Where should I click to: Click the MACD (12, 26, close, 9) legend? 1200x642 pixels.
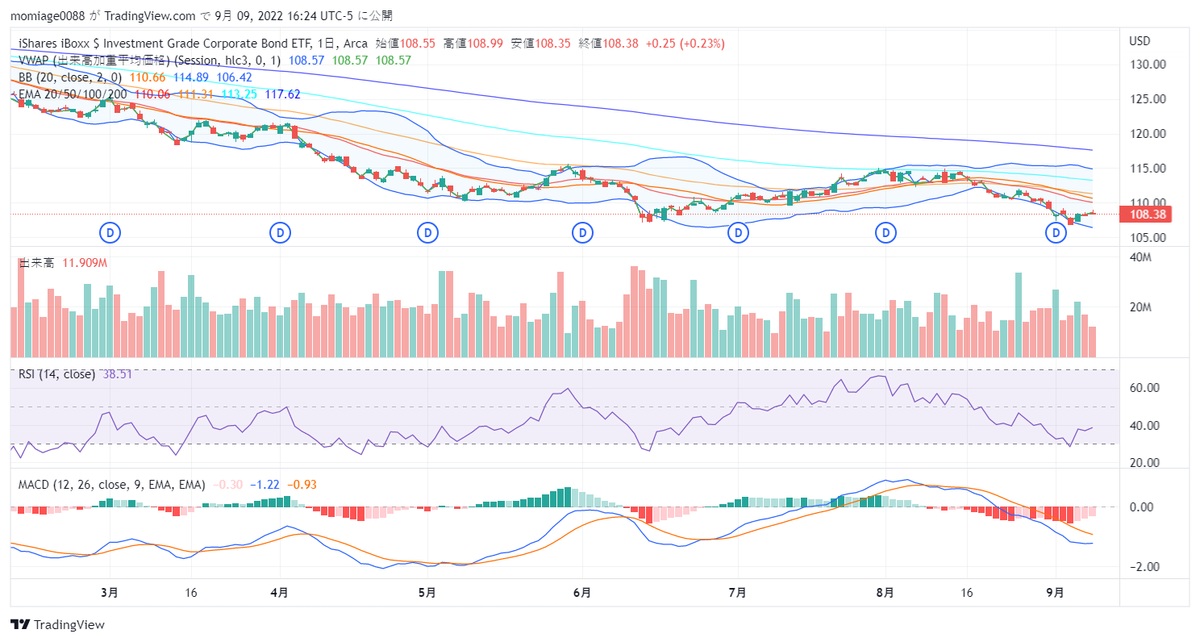point(112,484)
